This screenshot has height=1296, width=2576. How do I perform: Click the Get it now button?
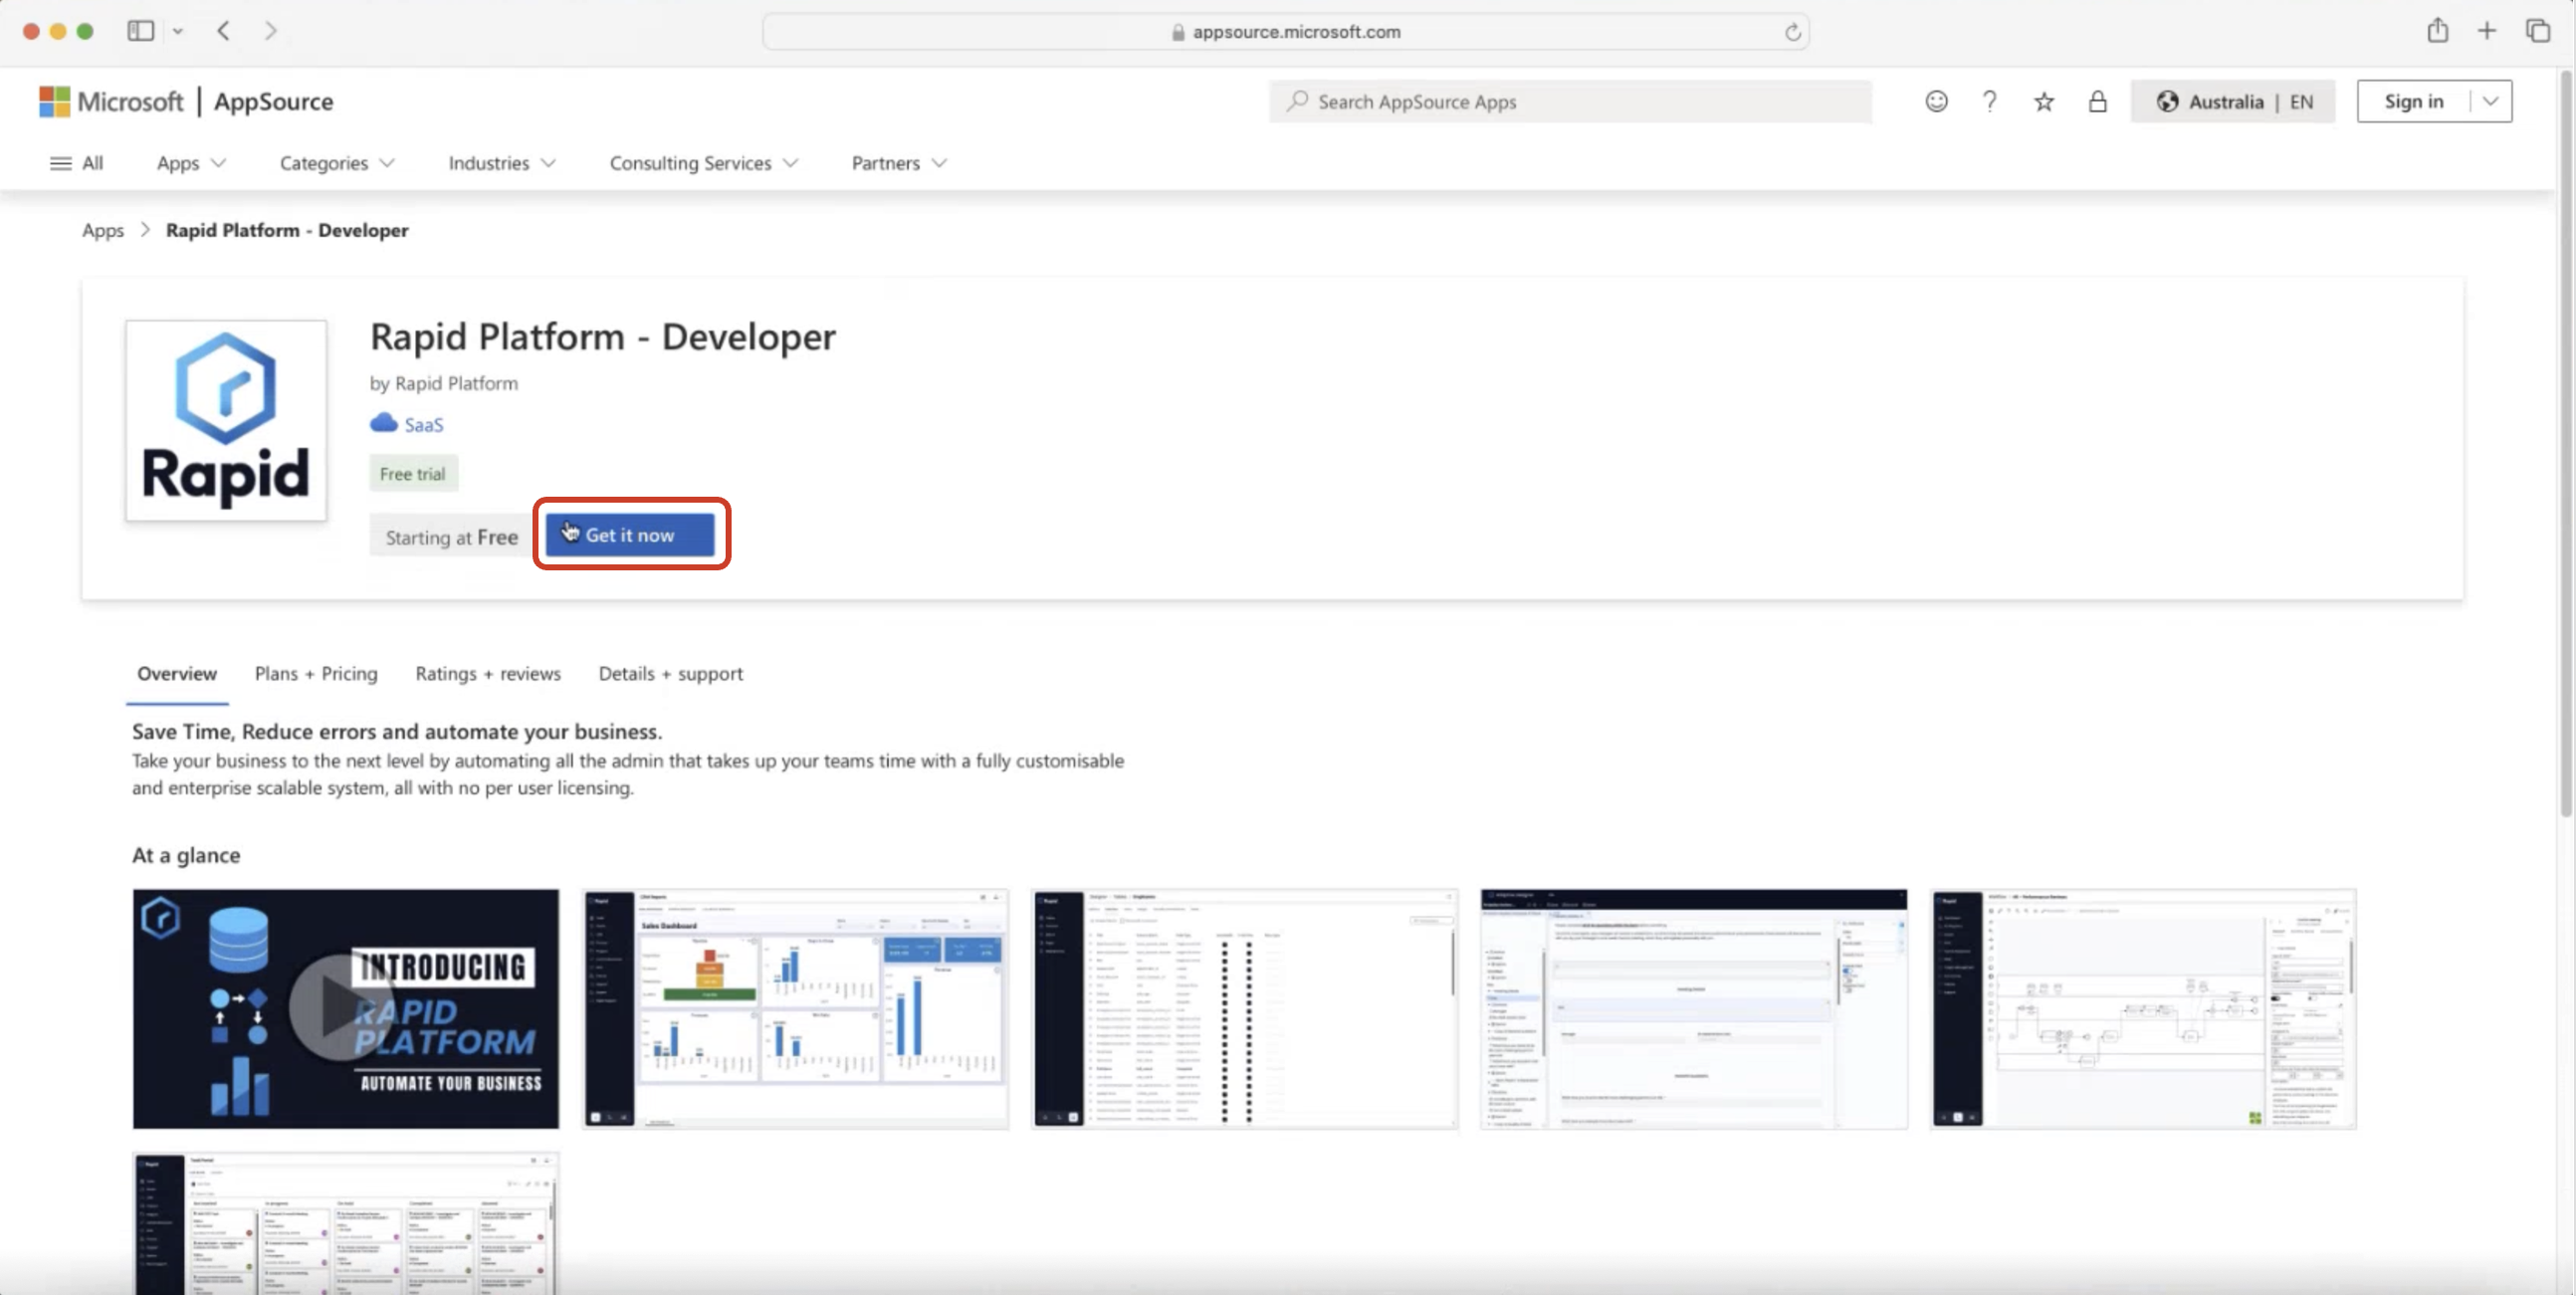[x=630, y=535]
